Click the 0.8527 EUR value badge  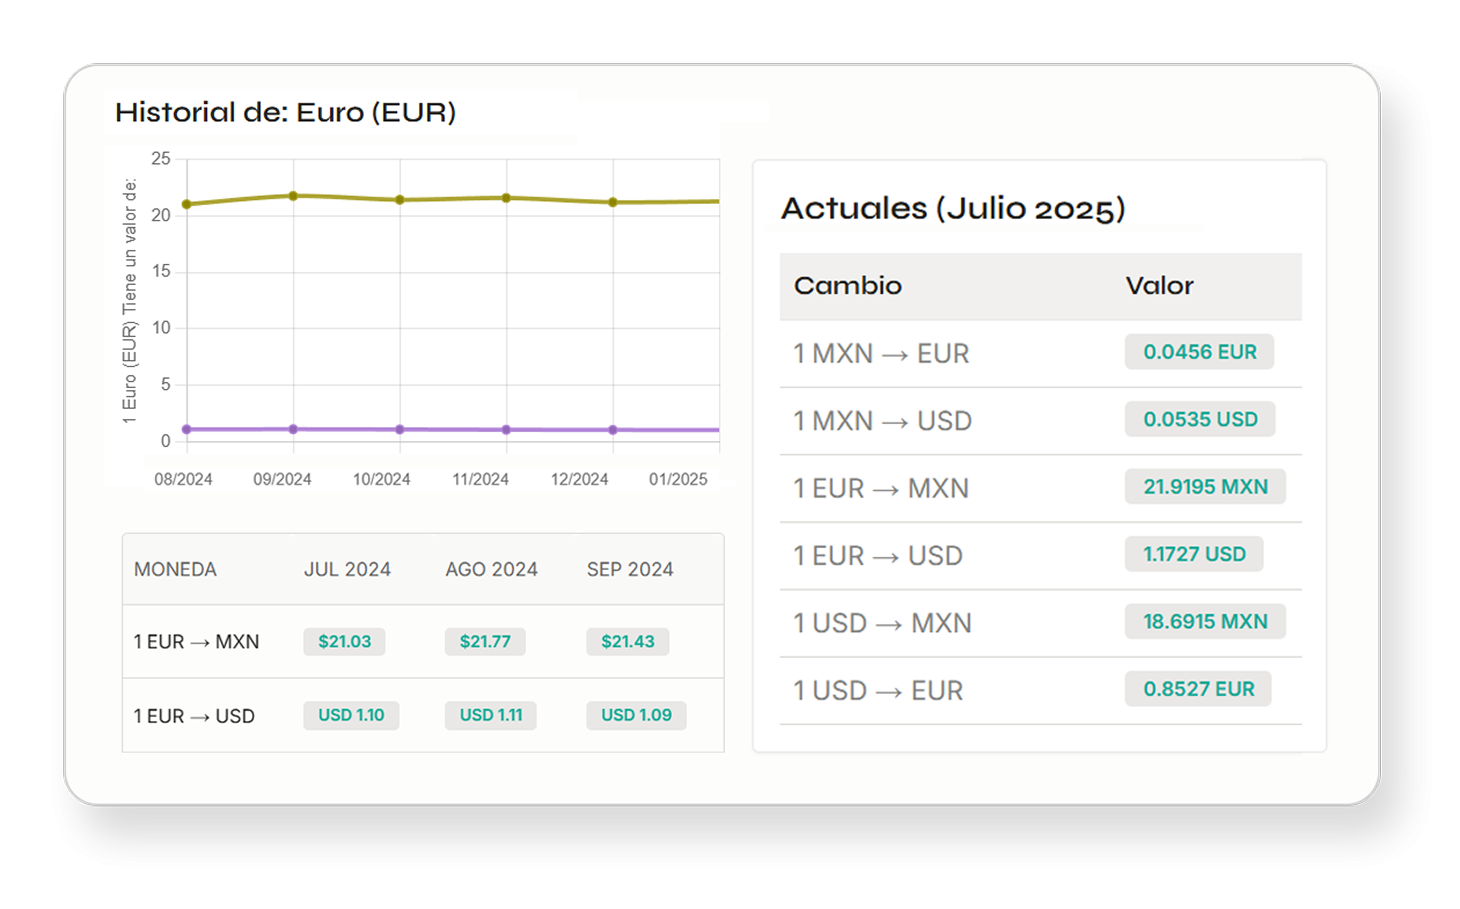pyautogui.click(x=1198, y=689)
